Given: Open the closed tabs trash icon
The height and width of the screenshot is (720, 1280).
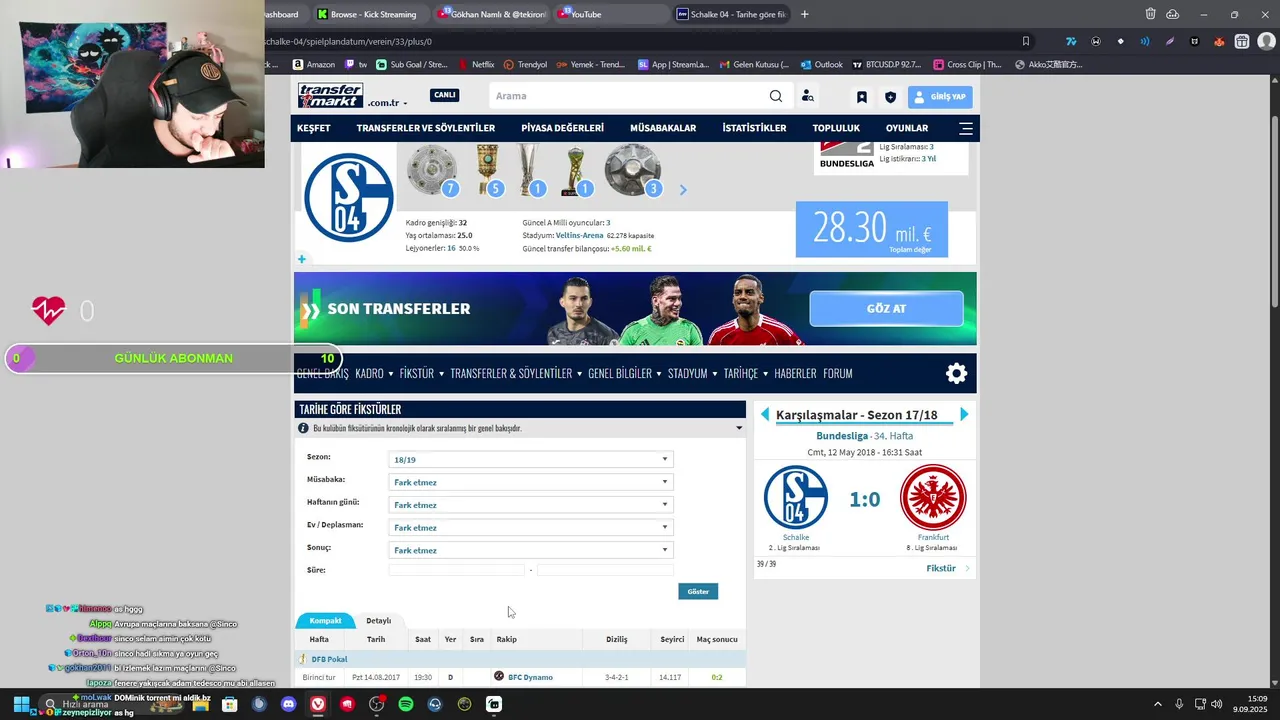Looking at the screenshot, I should pos(1150,14).
